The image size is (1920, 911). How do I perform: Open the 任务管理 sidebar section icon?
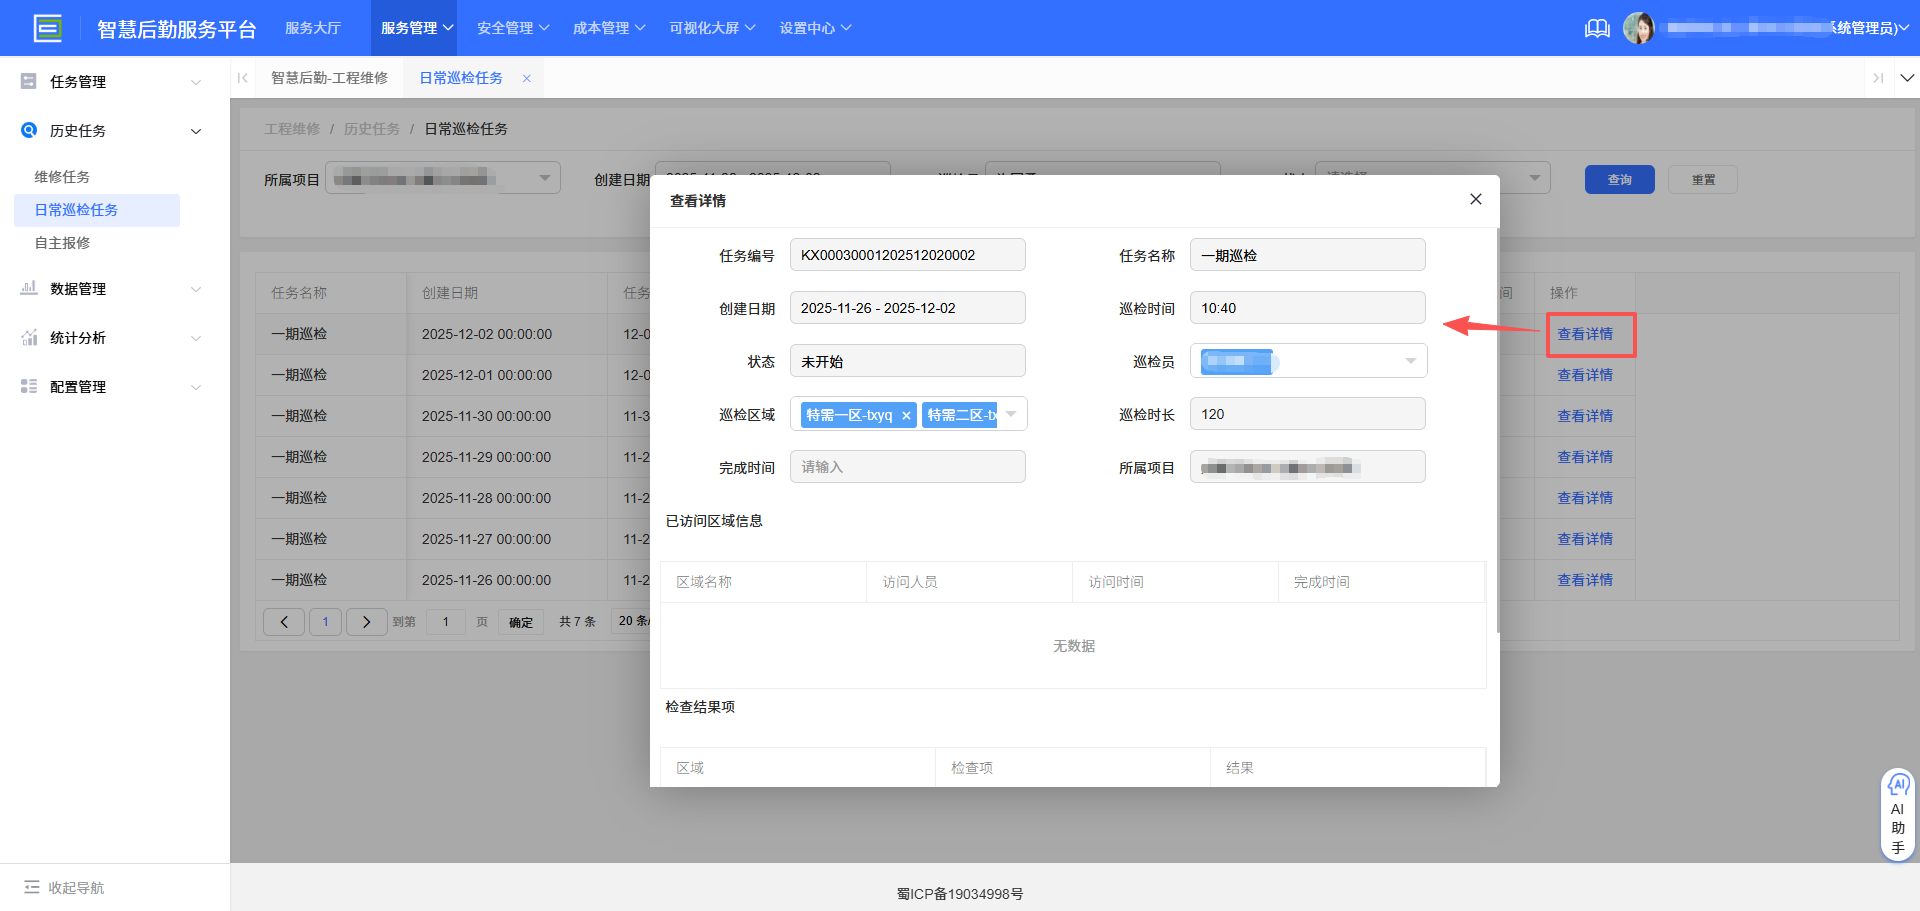[x=28, y=81]
